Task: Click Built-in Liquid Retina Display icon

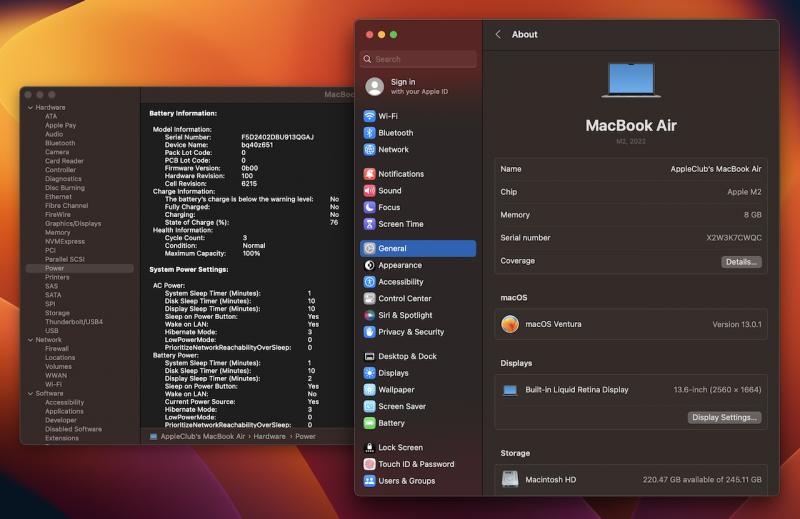Action: point(510,390)
